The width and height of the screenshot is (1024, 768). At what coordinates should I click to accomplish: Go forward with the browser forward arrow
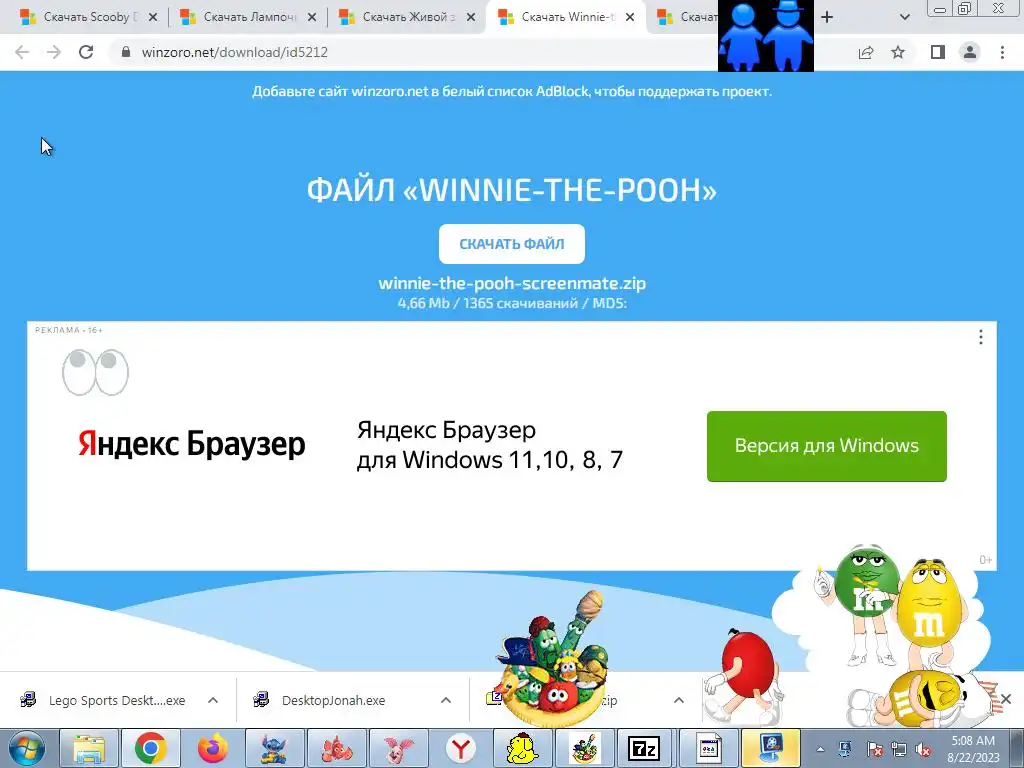[x=54, y=52]
